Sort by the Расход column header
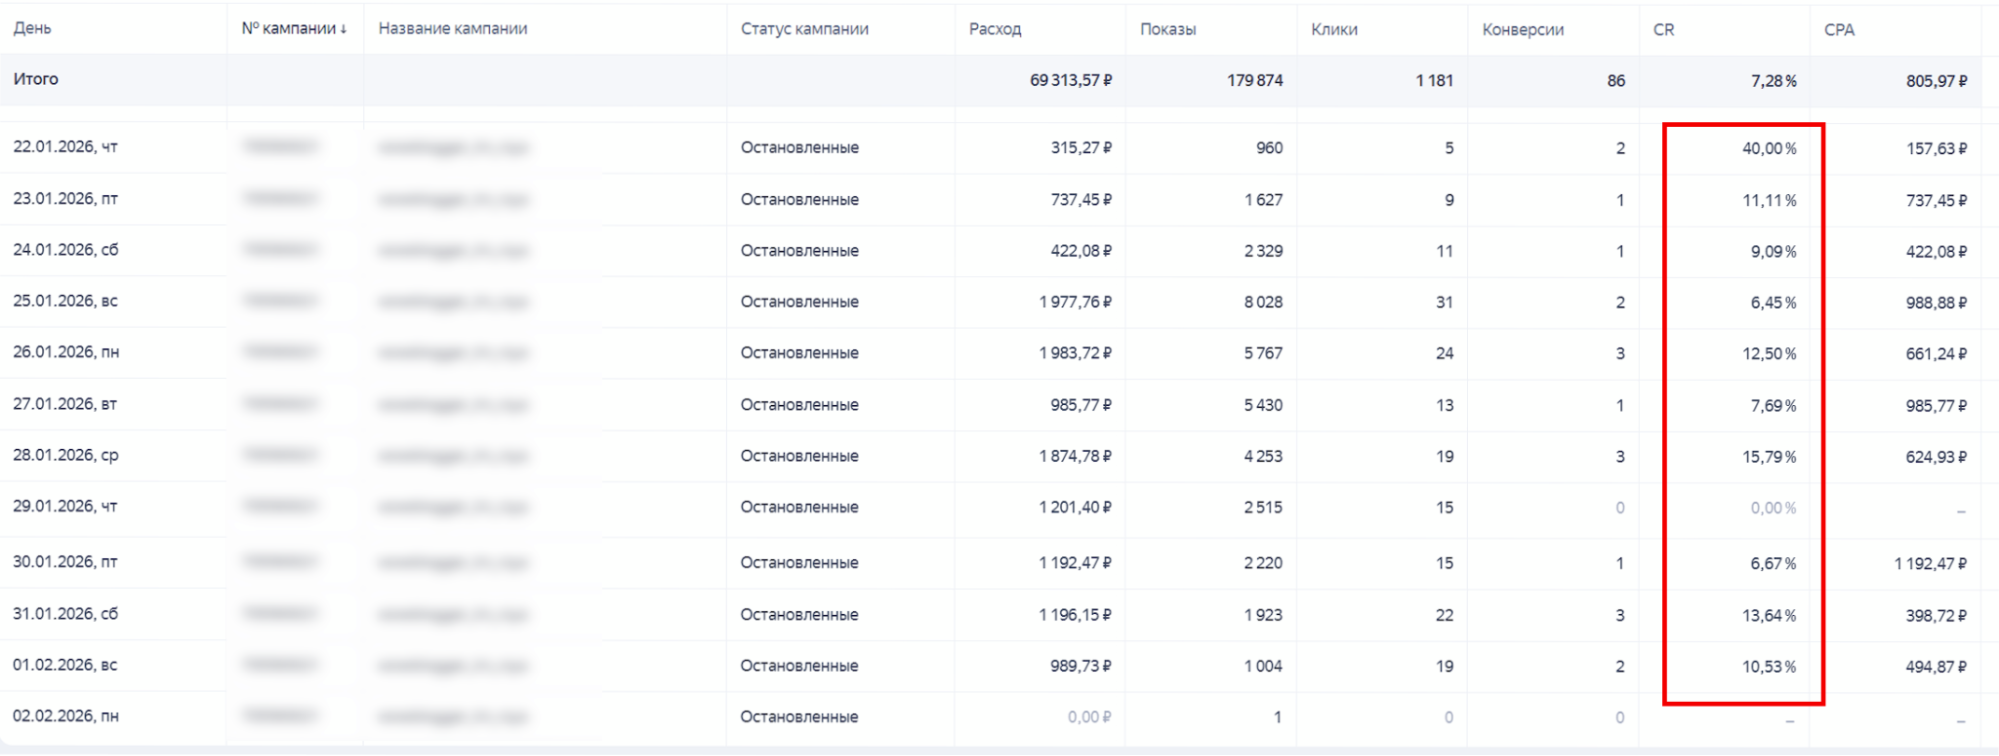The image size is (1999, 756). pos(995,29)
